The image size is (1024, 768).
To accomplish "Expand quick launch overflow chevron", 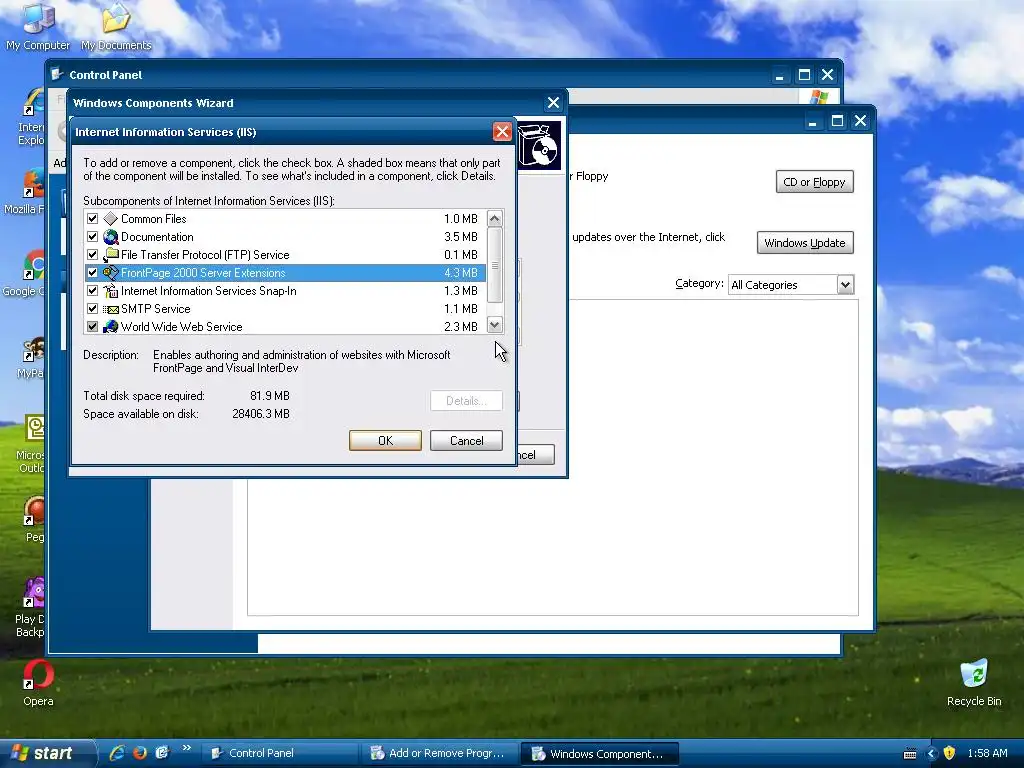I will [x=187, y=748].
